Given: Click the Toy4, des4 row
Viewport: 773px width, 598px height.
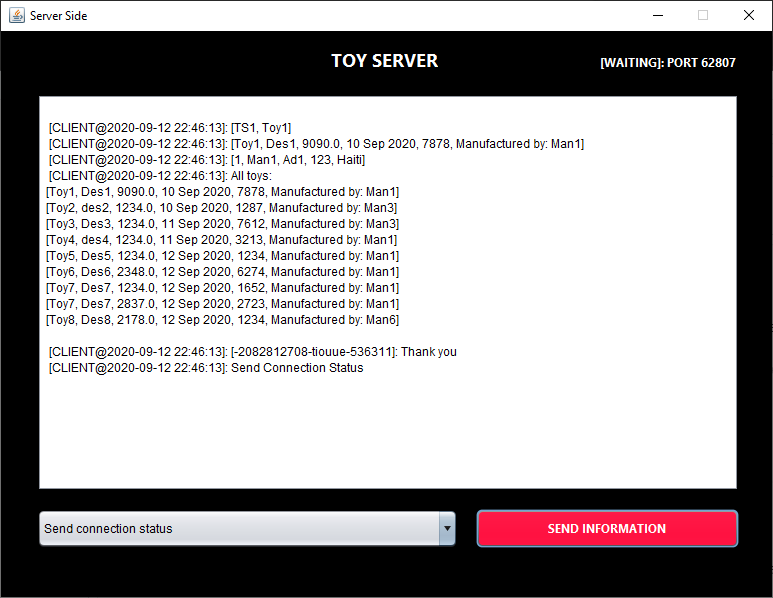Looking at the screenshot, I should coord(221,240).
